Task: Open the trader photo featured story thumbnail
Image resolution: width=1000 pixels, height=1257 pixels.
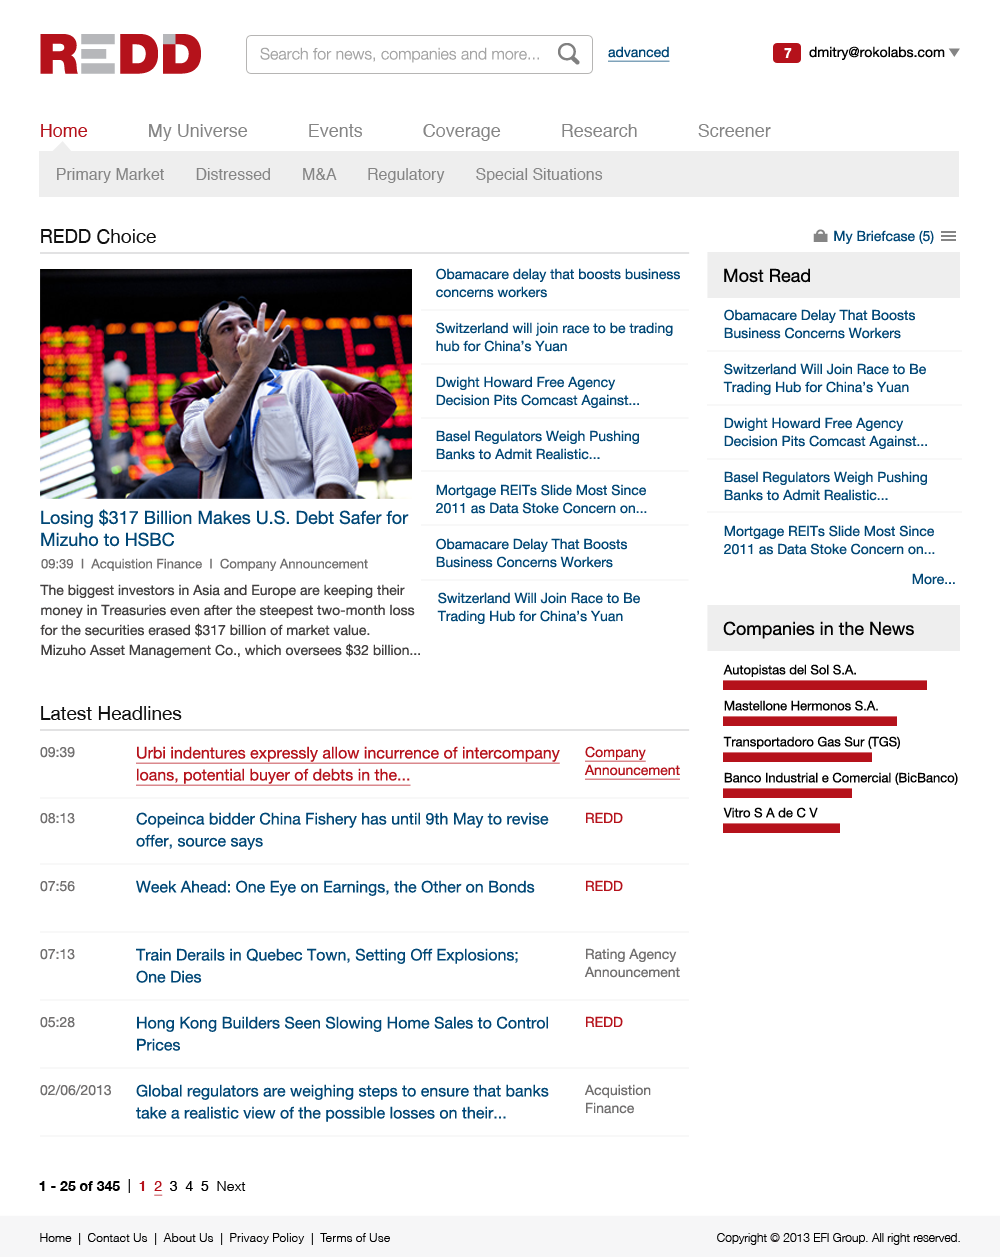Action: coord(226,384)
